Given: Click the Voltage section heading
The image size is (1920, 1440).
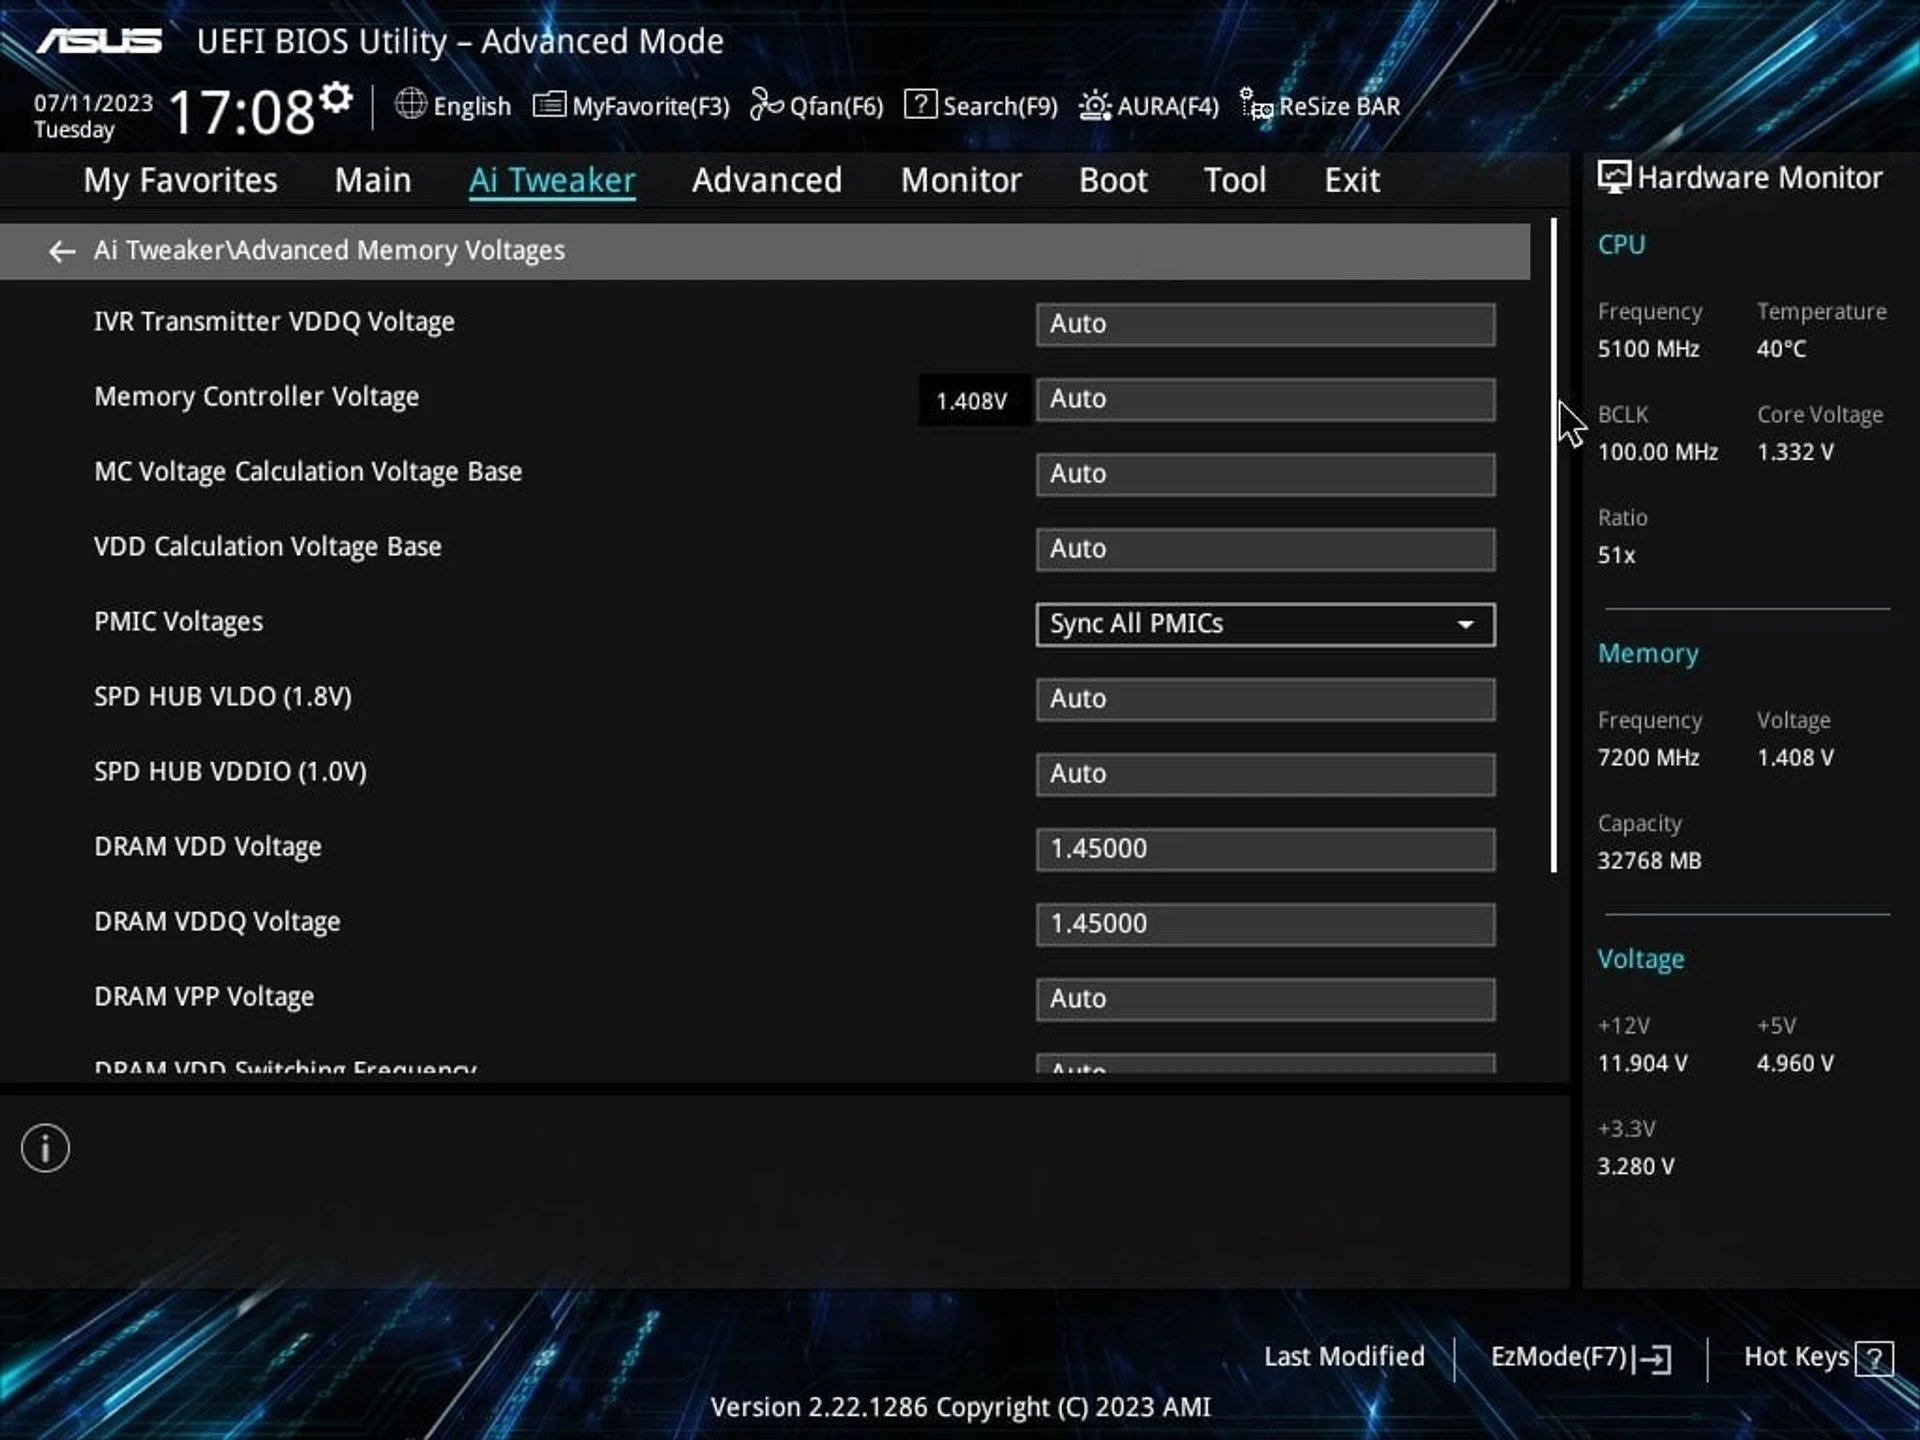Looking at the screenshot, I should pos(1640,959).
